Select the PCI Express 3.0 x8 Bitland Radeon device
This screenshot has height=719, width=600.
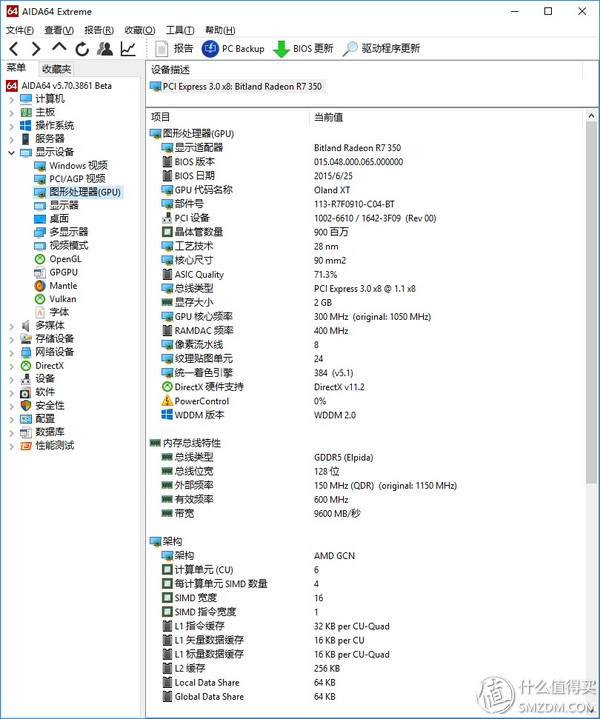[x=237, y=87]
